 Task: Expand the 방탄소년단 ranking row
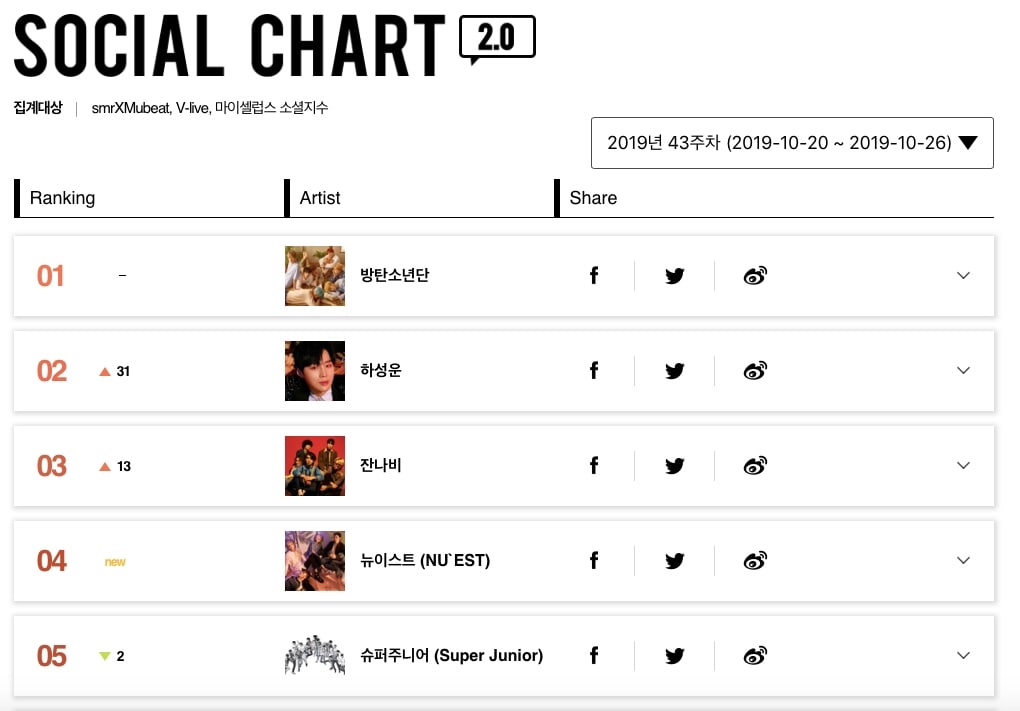[x=963, y=276]
